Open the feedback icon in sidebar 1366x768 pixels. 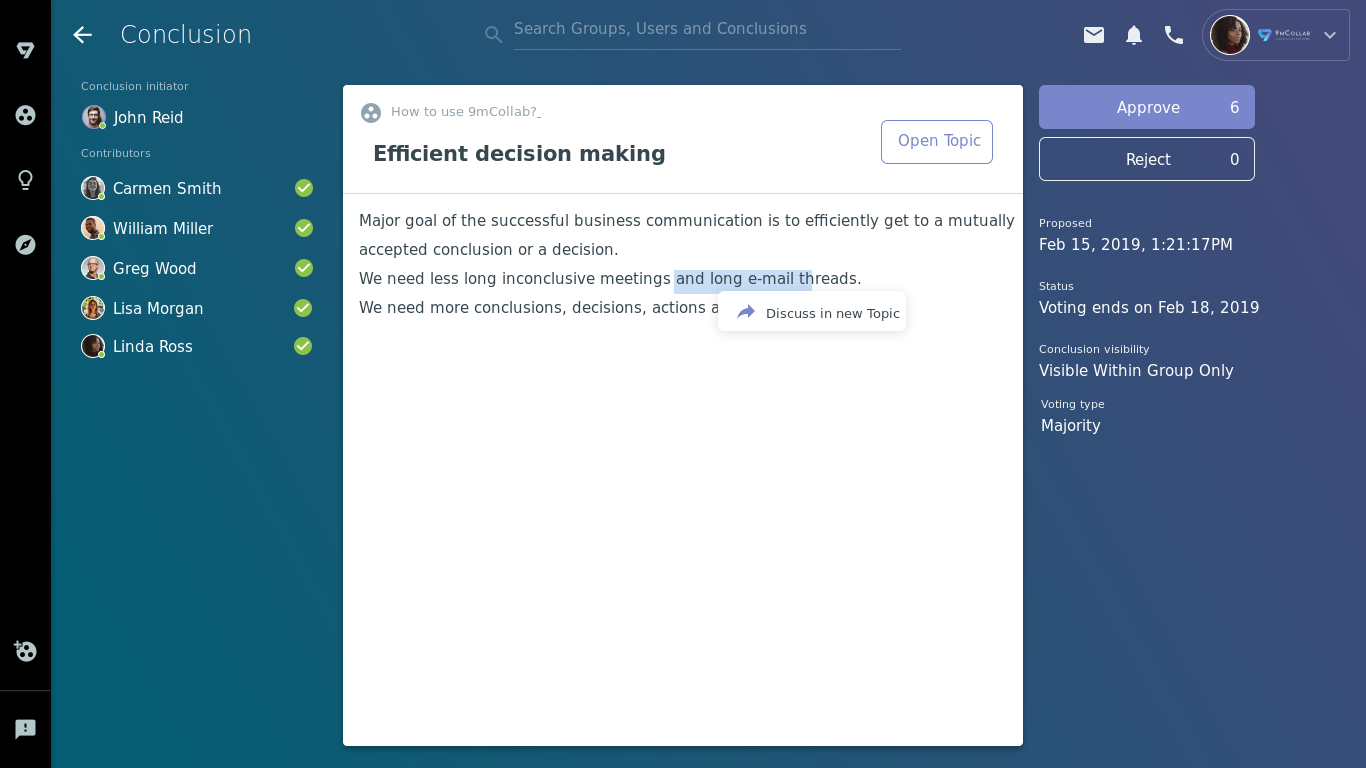click(x=26, y=729)
